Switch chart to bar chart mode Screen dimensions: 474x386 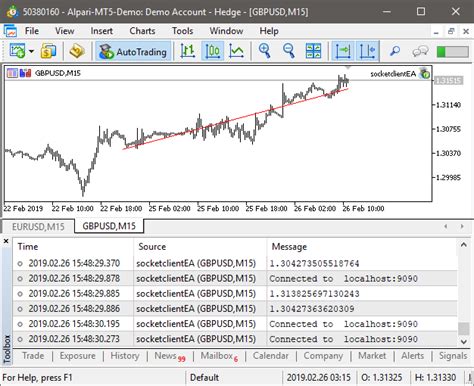coord(188,51)
